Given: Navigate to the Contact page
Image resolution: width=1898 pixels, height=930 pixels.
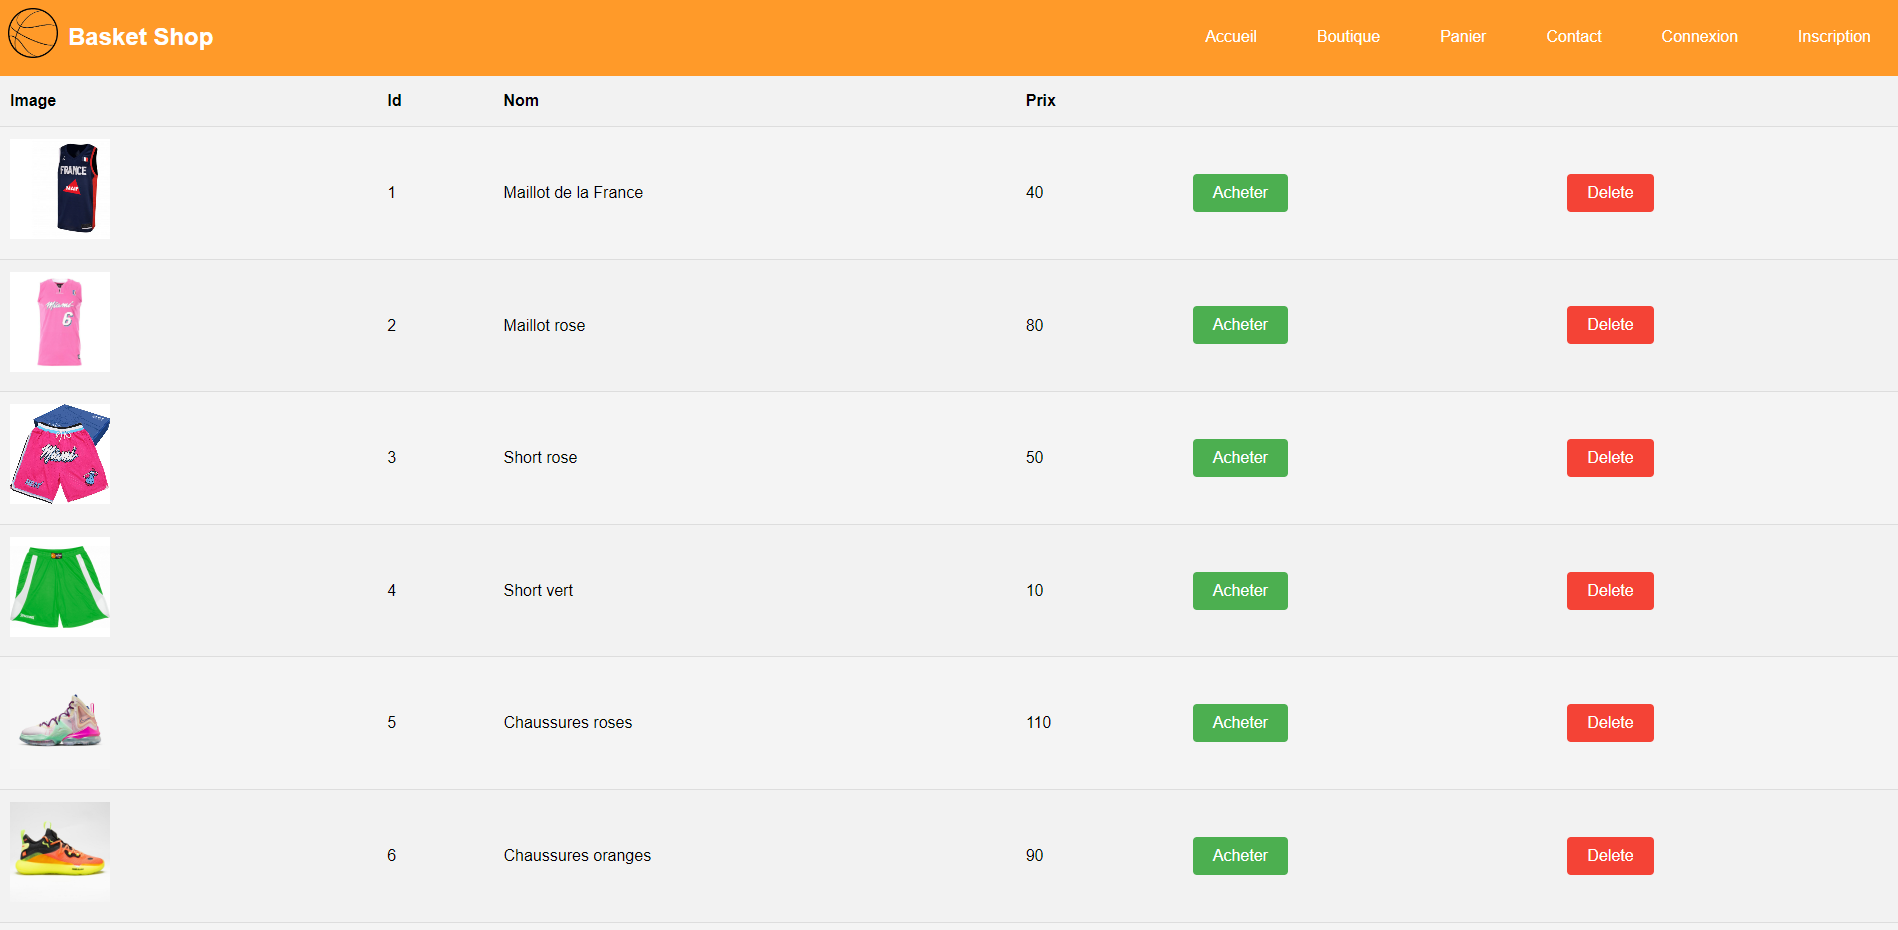Looking at the screenshot, I should [1574, 36].
